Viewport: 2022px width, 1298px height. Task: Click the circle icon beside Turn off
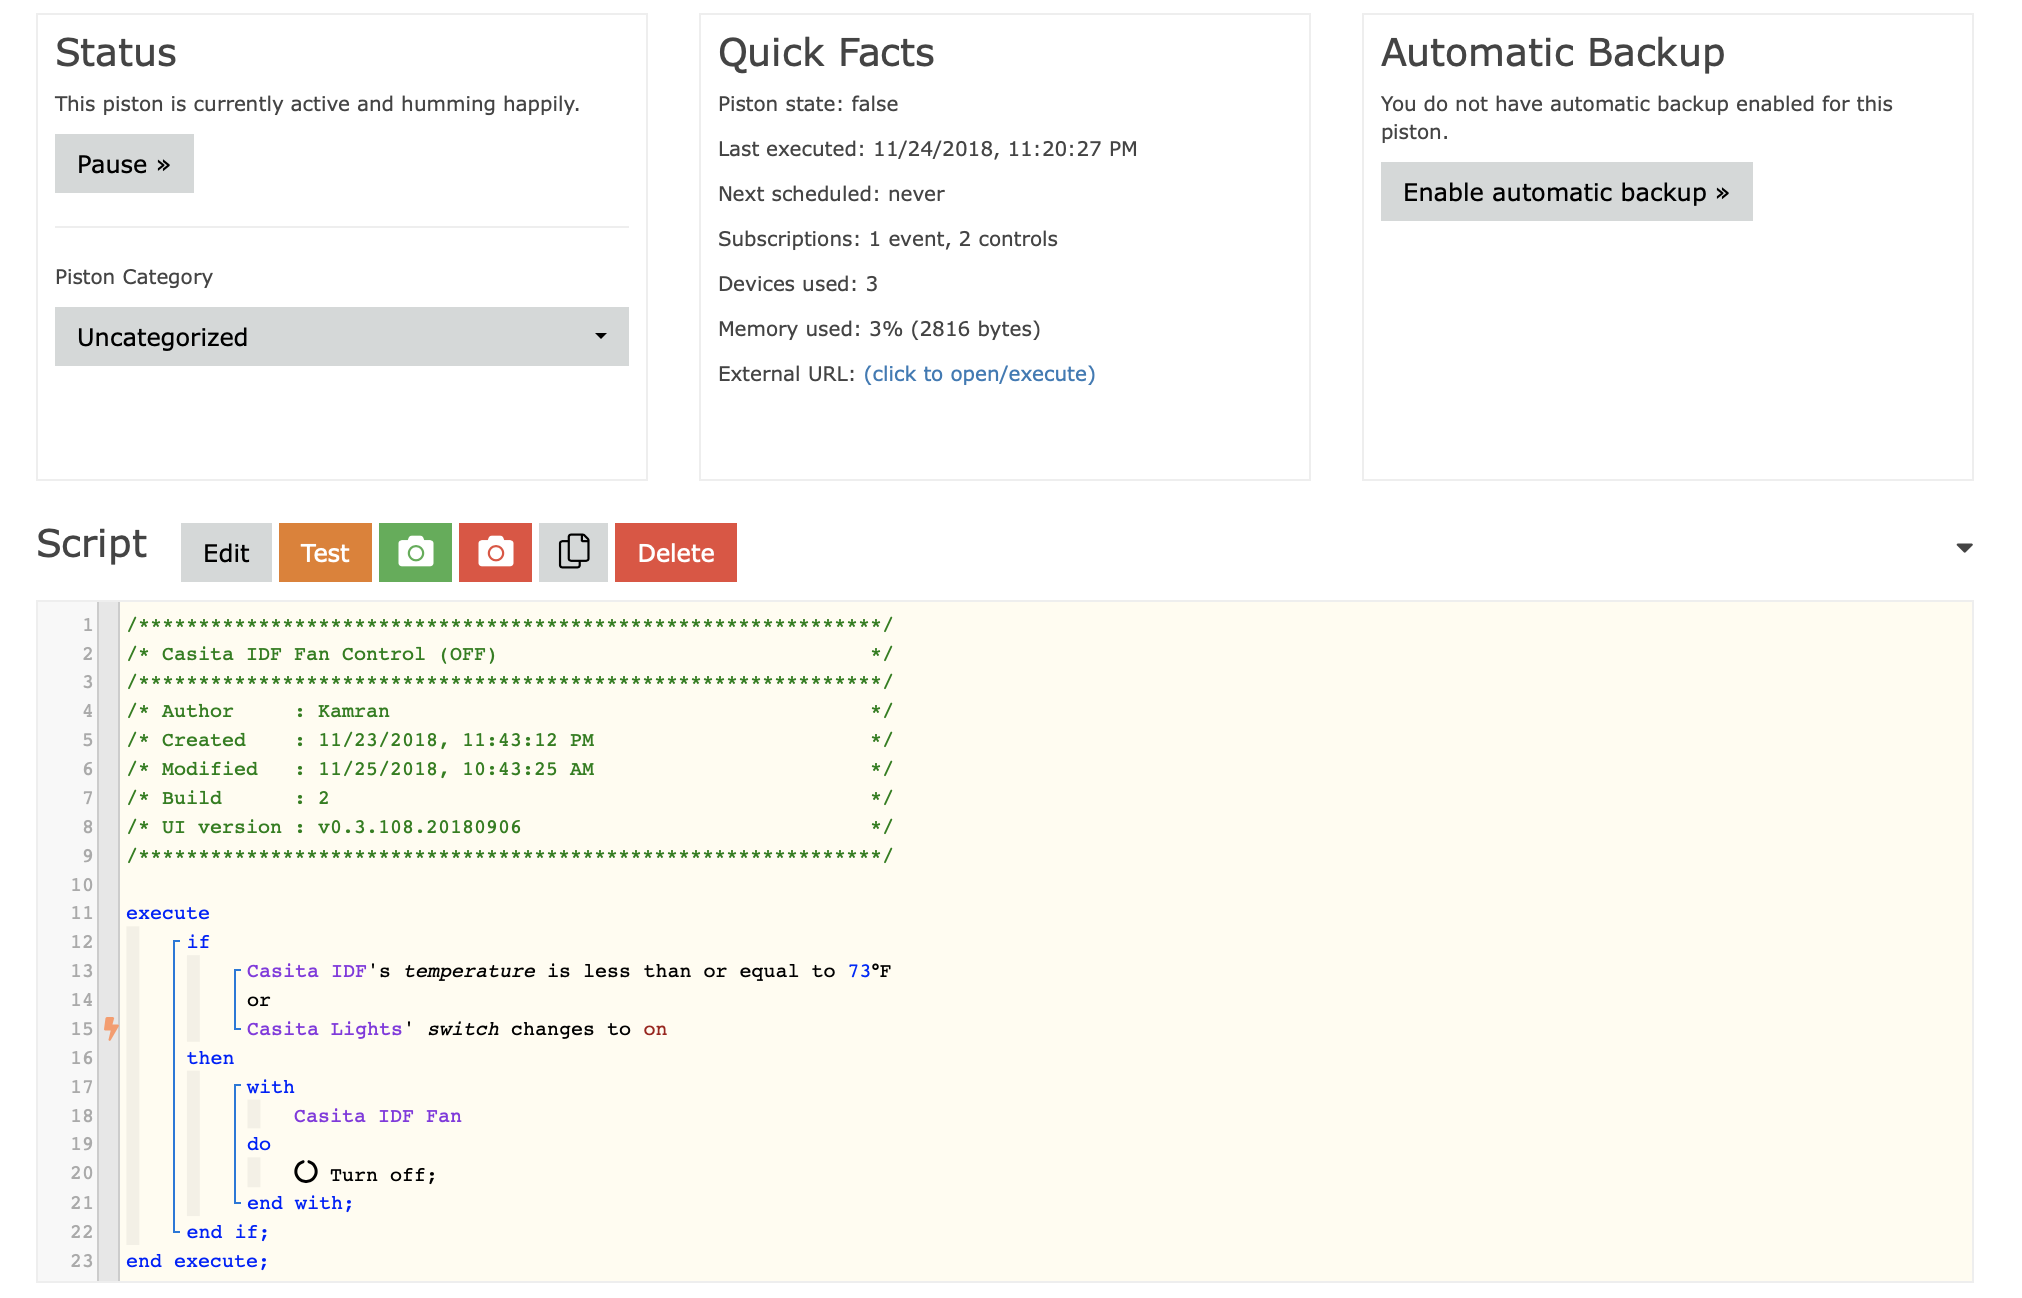click(x=306, y=1172)
